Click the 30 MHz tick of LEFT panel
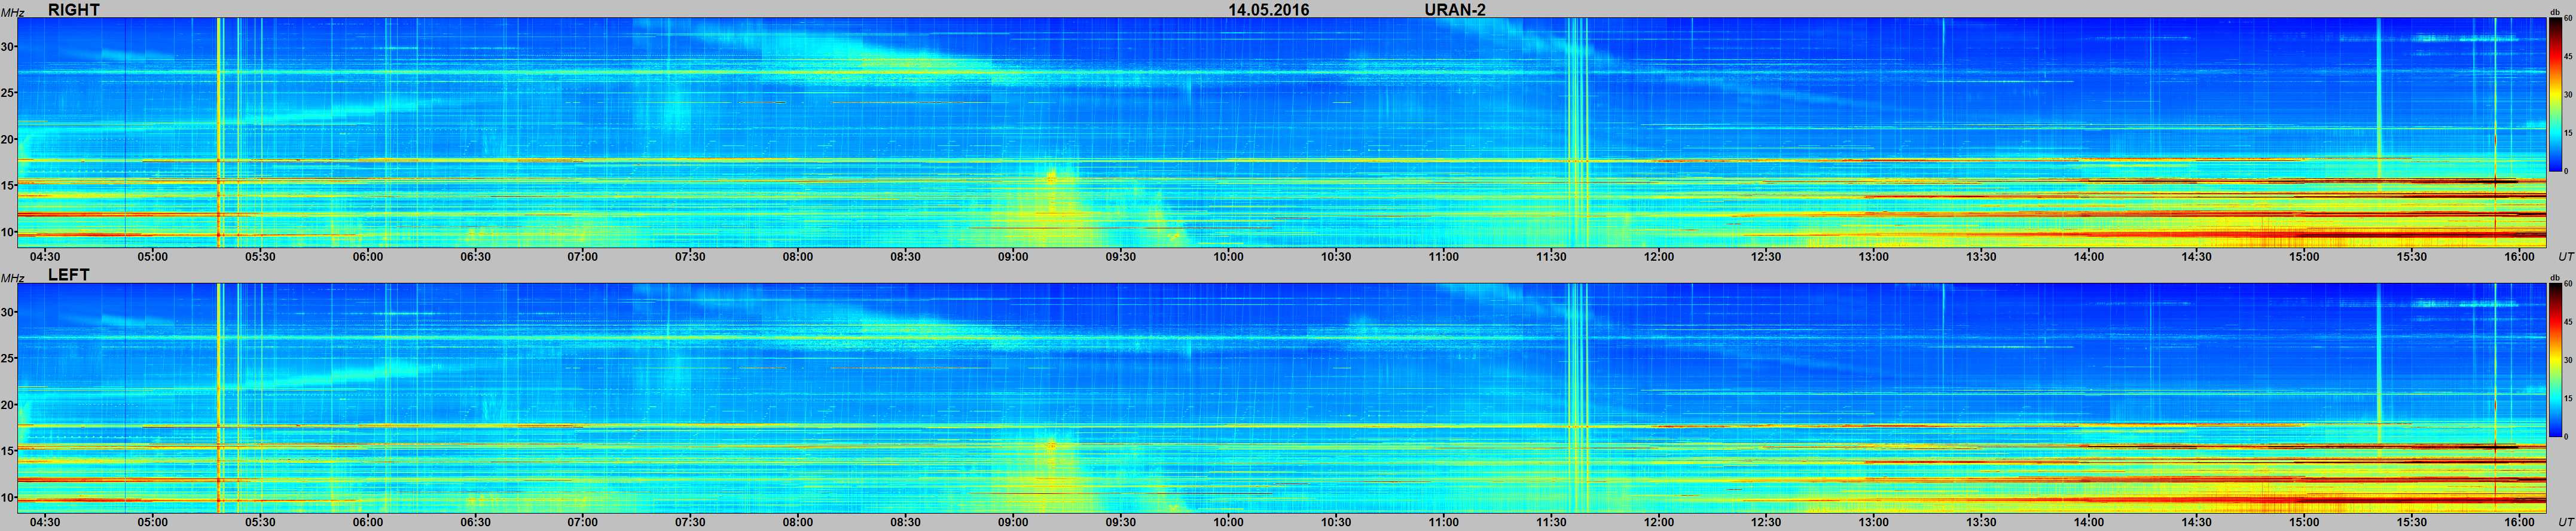 [x=8, y=312]
